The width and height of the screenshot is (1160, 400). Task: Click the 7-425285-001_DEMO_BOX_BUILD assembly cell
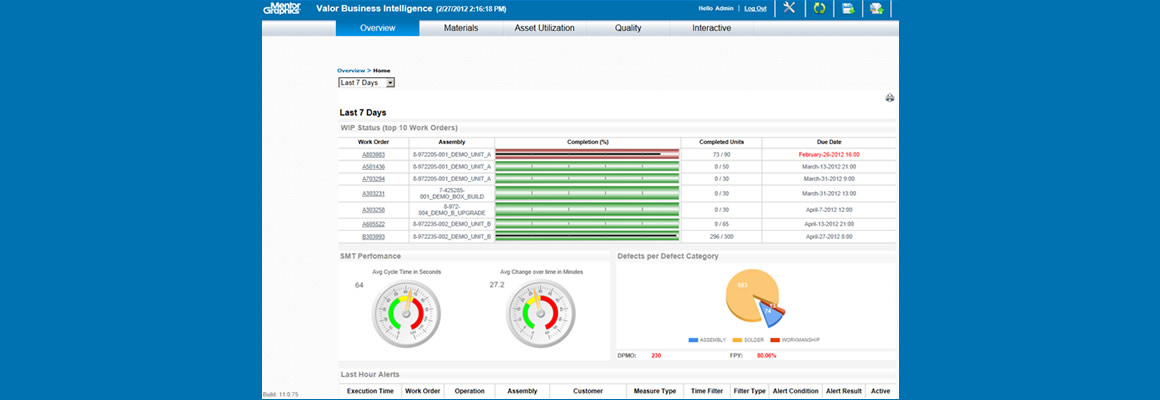coord(451,194)
